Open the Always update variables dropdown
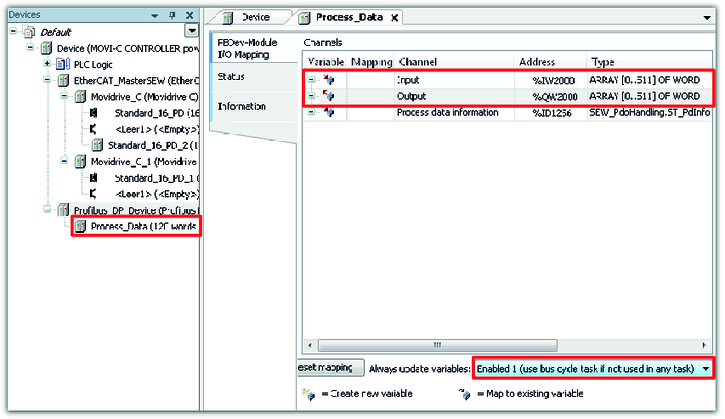This screenshot has width=725, height=419. (707, 369)
